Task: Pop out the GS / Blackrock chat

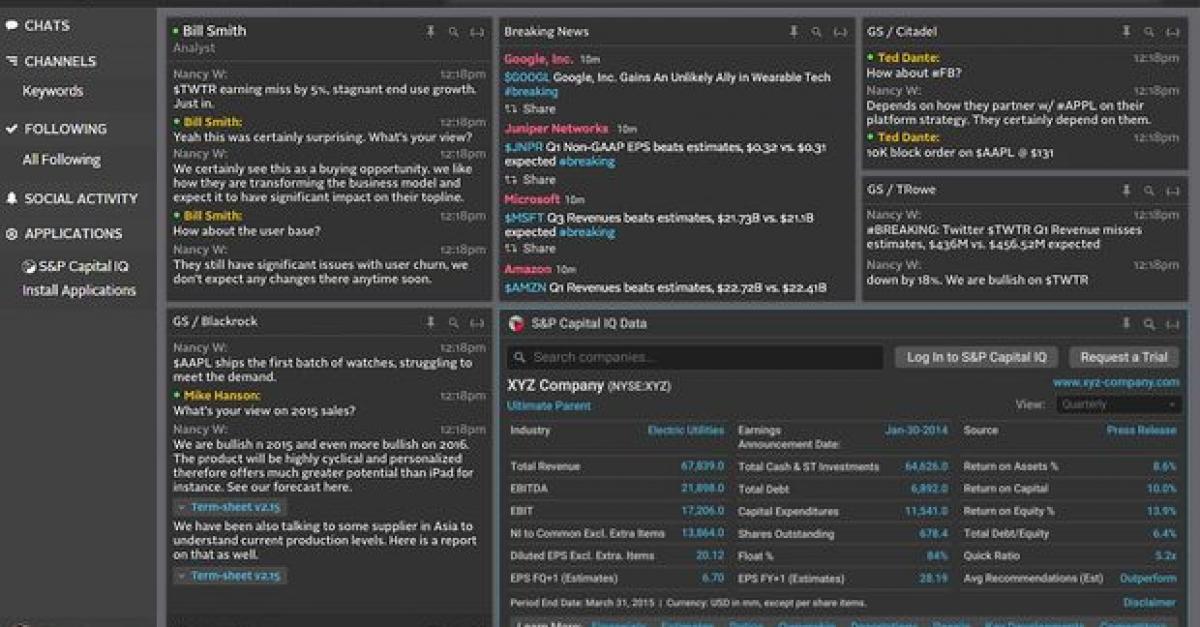Action: [x=477, y=322]
